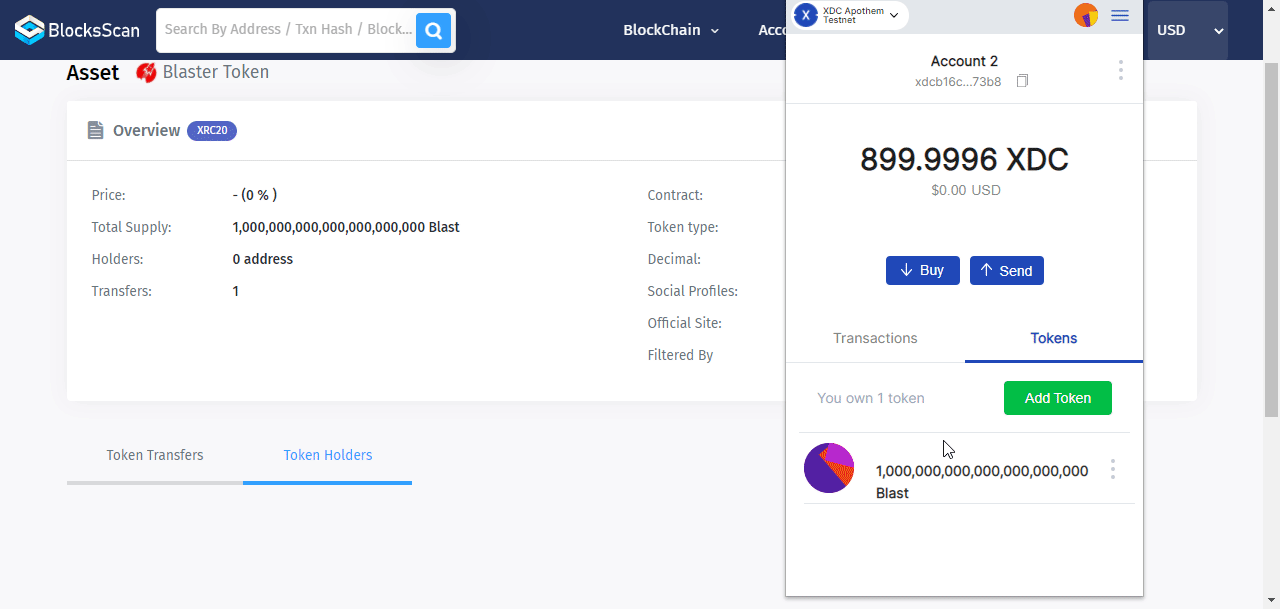Open the BlockChain dropdown menu
Screen dimensions: 1280x609
(x=671, y=30)
